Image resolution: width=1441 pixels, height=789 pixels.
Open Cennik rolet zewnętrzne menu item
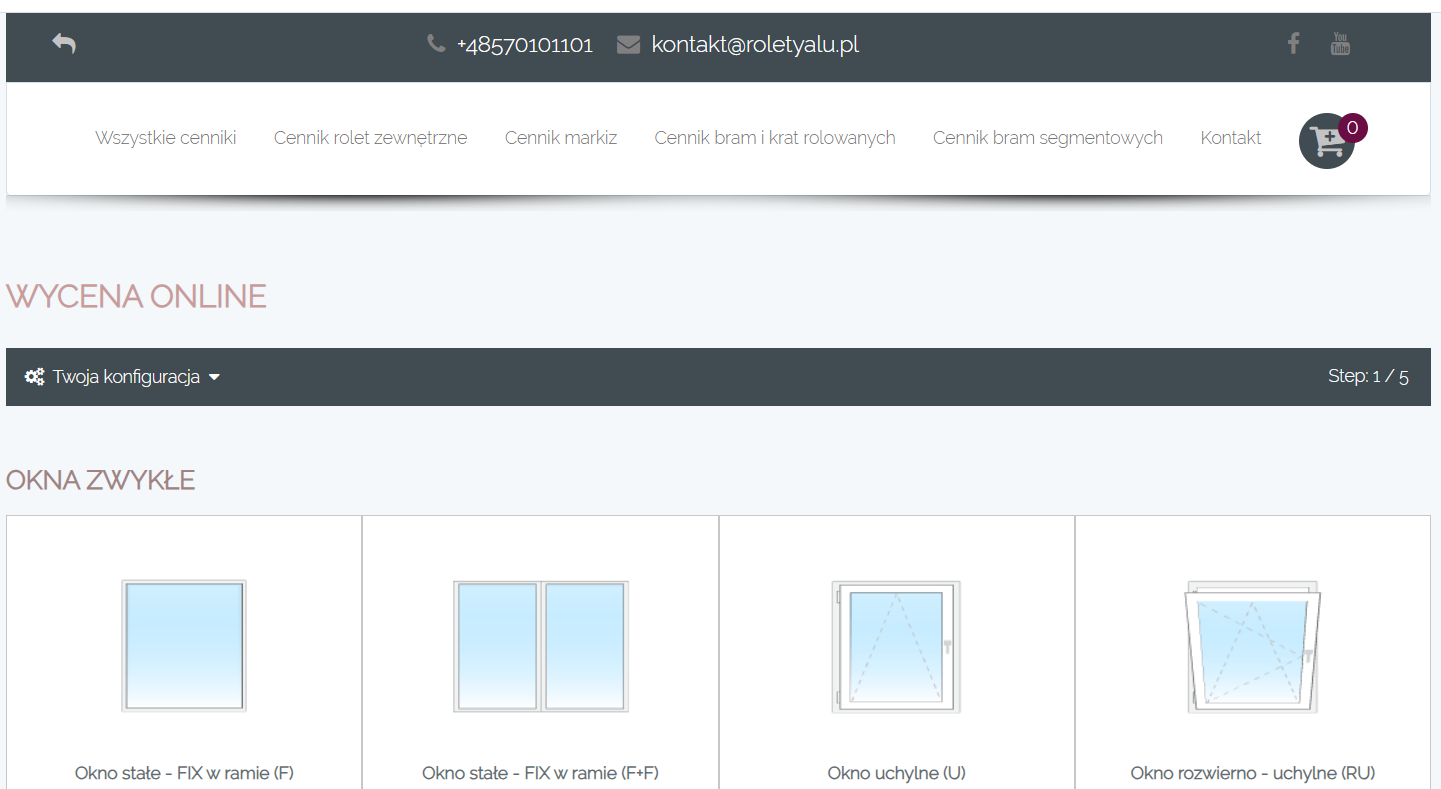point(370,138)
